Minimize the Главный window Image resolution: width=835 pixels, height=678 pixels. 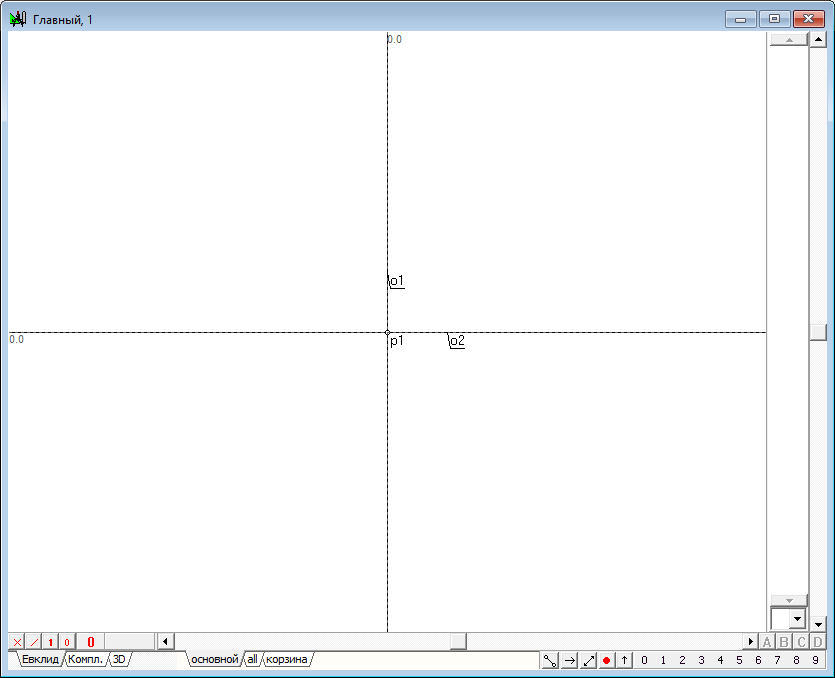pos(741,19)
